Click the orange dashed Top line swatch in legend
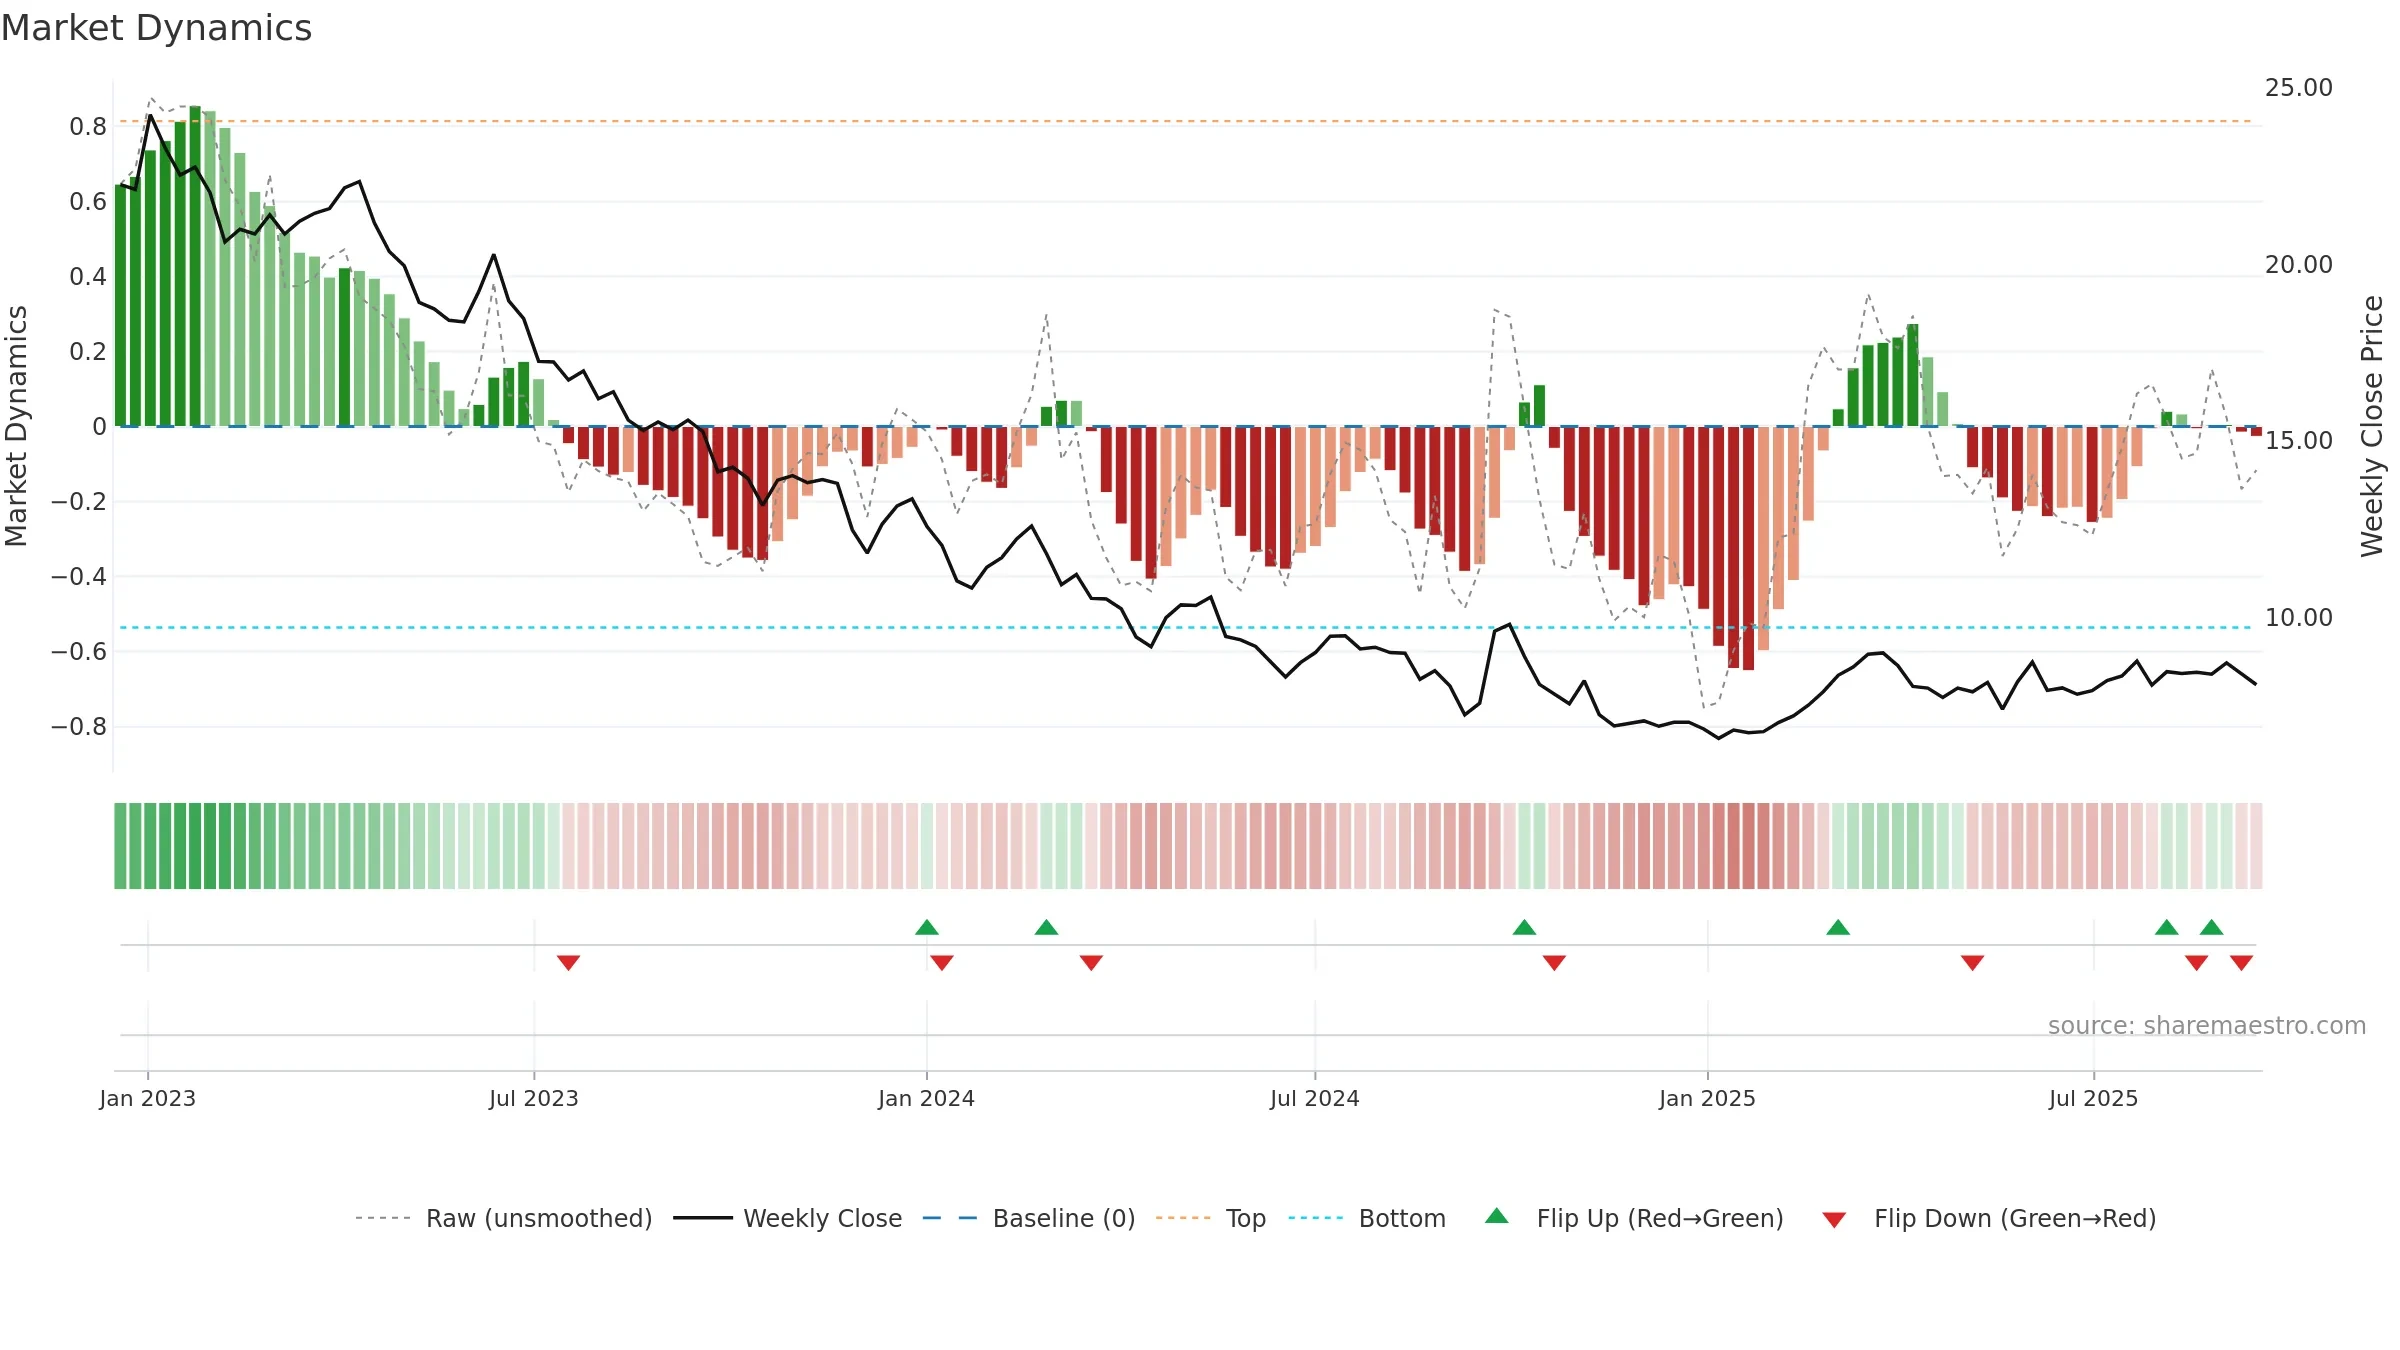The image size is (2400, 1350). 1183,1218
